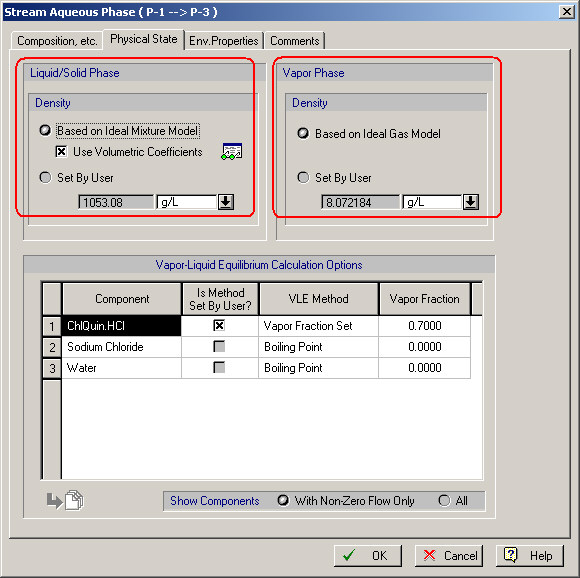Select liquid density Set By User radio
Viewport: 580px width, 578px height.
click(45, 178)
